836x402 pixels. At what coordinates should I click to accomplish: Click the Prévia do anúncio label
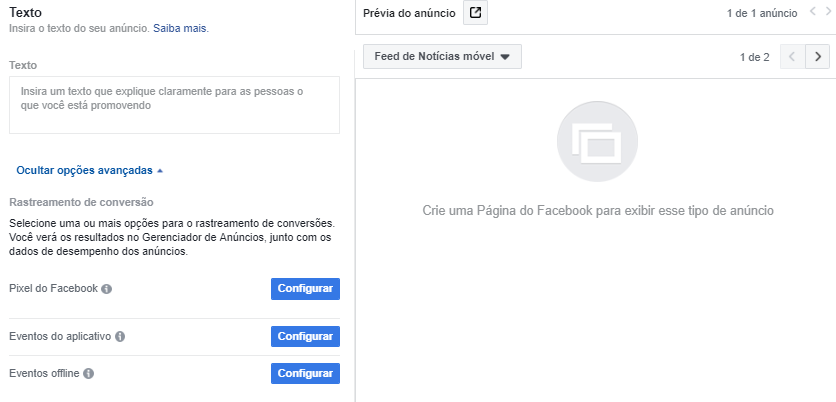409,14
